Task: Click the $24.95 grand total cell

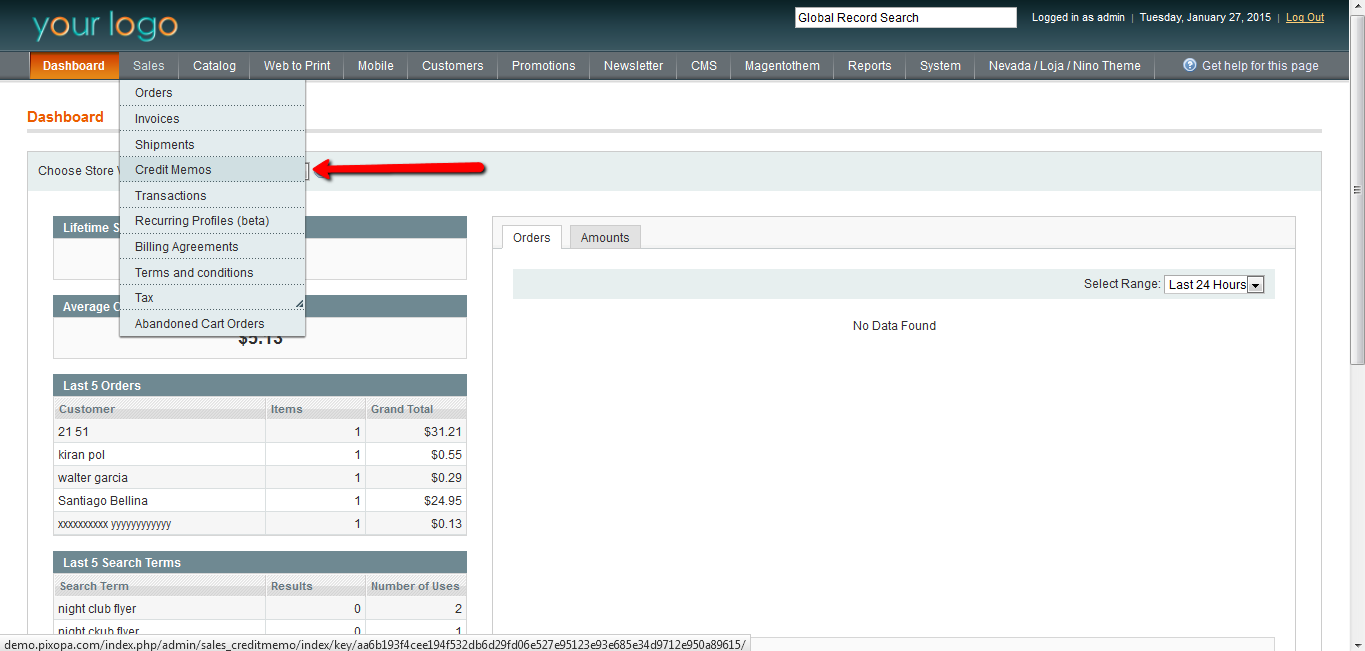Action: [415, 501]
